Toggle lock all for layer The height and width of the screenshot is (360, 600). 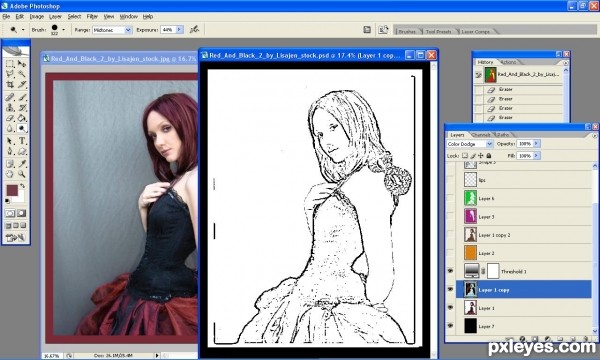(x=489, y=156)
